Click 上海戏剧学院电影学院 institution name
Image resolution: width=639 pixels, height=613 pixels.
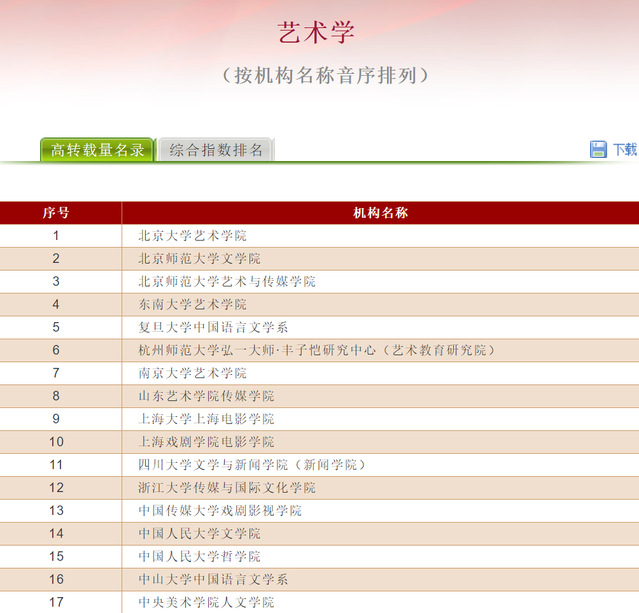point(206,442)
